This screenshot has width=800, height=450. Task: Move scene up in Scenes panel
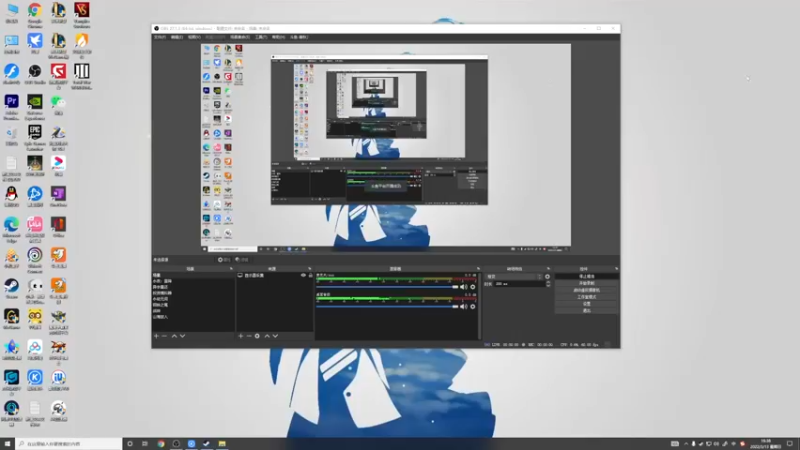coord(174,336)
